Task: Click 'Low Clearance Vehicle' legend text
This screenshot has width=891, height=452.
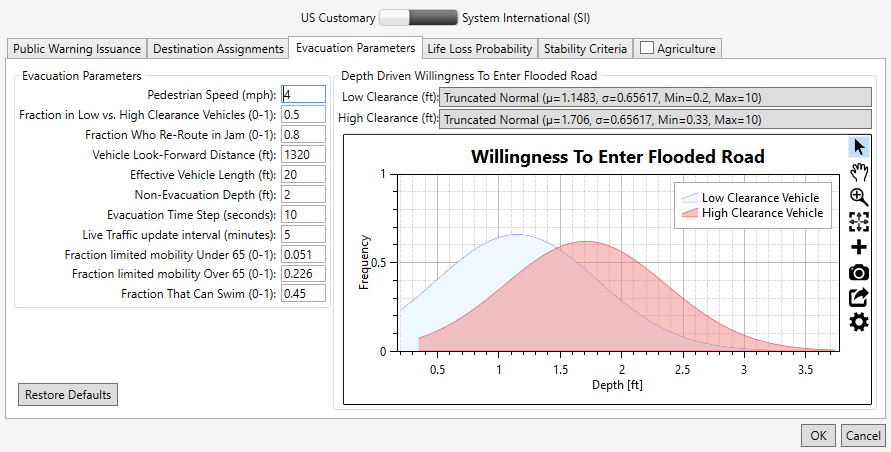Action: (x=760, y=198)
